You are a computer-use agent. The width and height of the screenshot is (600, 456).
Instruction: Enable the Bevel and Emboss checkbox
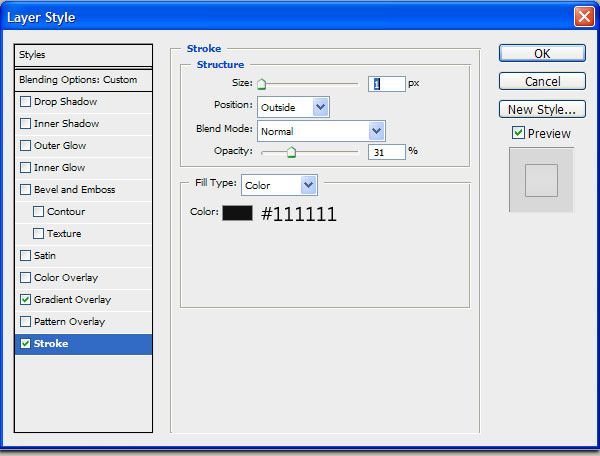[x=25, y=190]
